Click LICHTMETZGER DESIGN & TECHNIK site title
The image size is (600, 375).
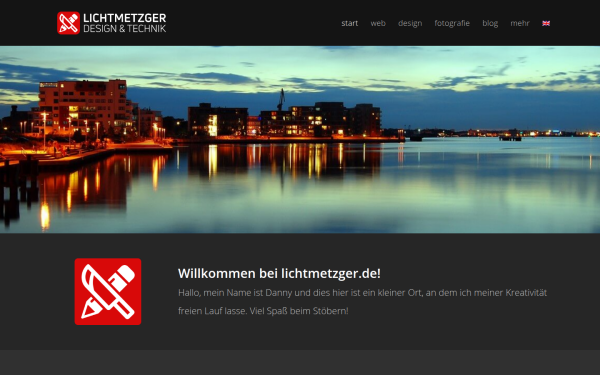[x=125, y=23]
